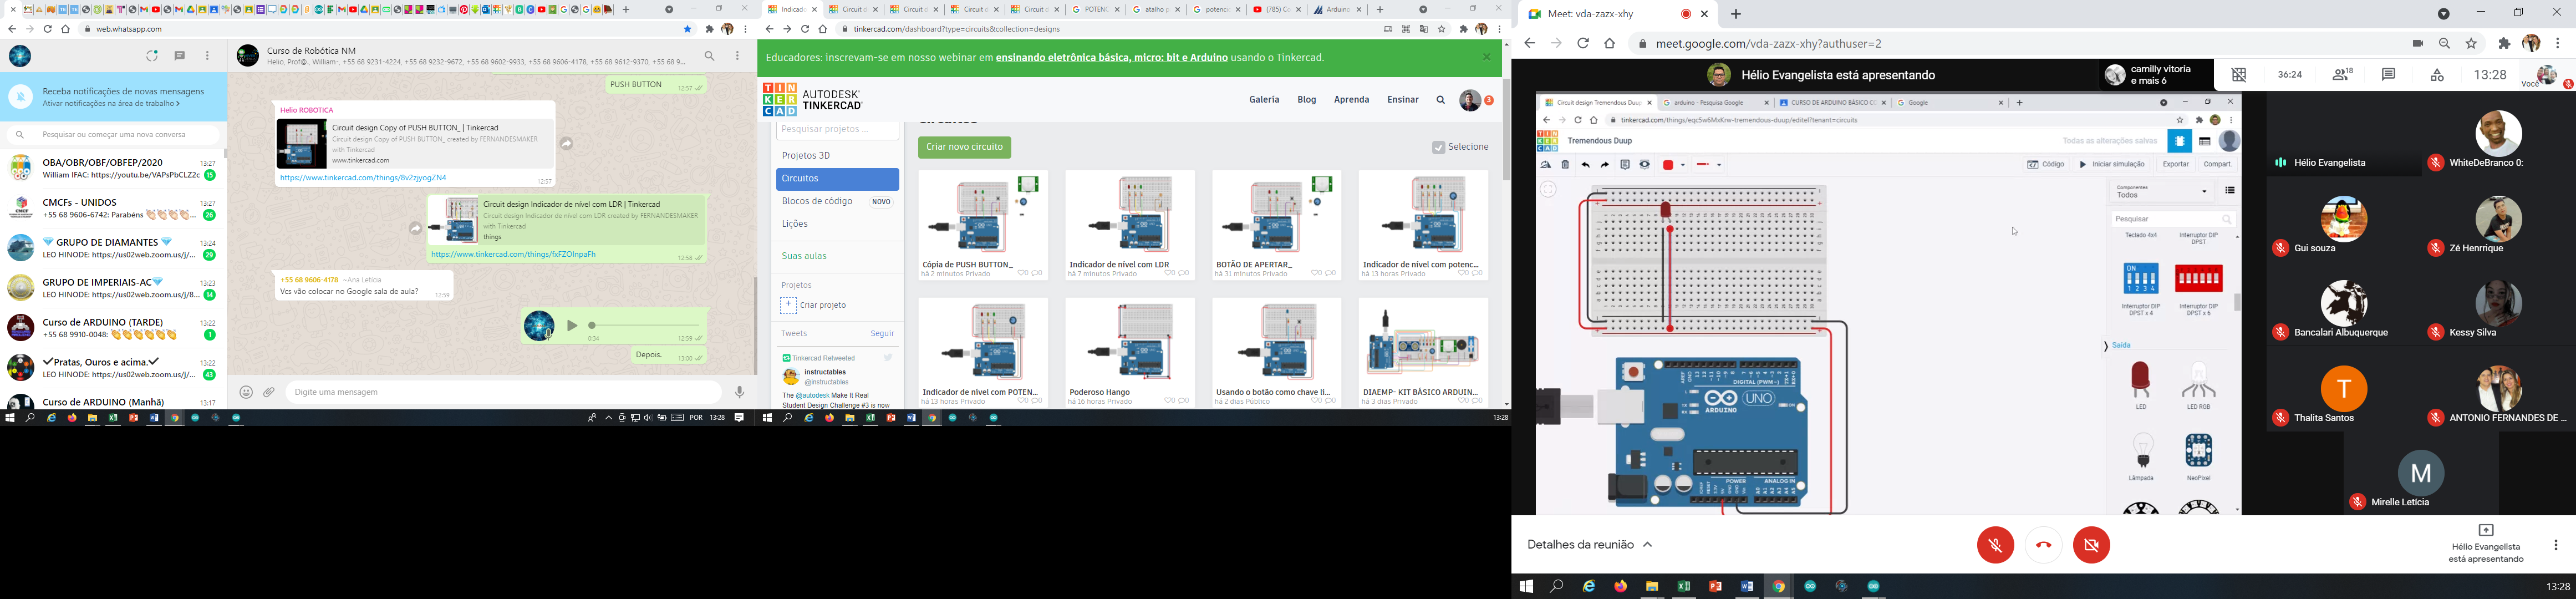The height and width of the screenshot is (599, 2576).
Task: Expand Detalhes da reunião chevron
Action: click(x=1648, y=545)
